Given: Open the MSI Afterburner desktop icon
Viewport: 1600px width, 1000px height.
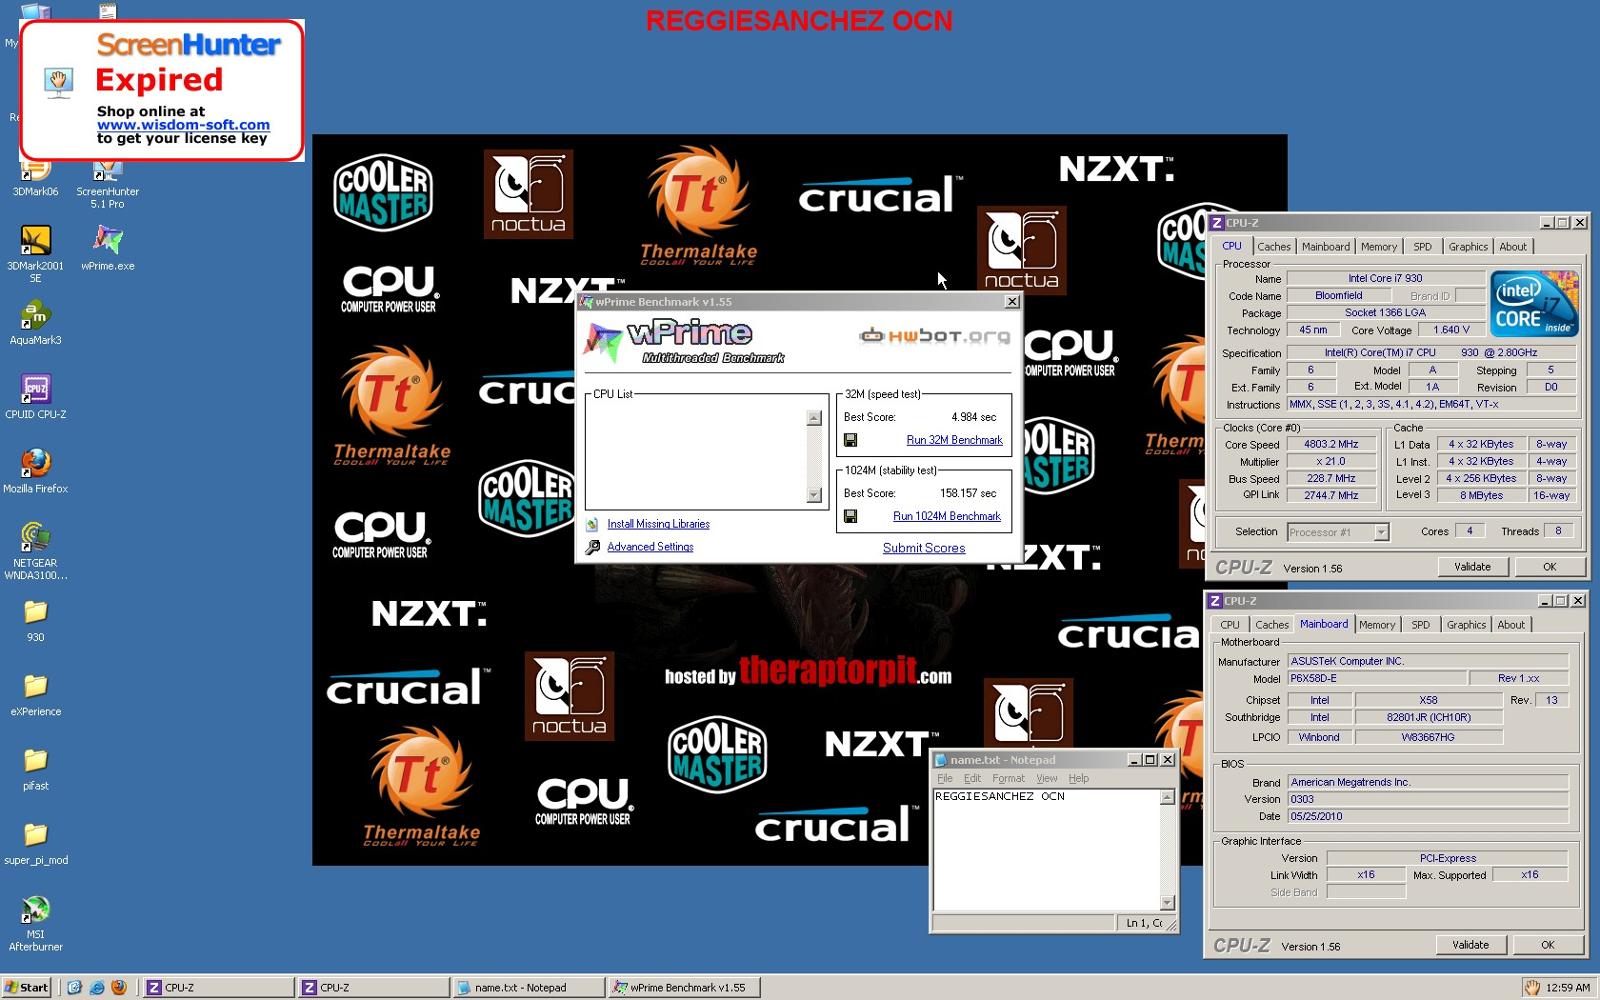Looking at the screenshot, I should (35, 922).
